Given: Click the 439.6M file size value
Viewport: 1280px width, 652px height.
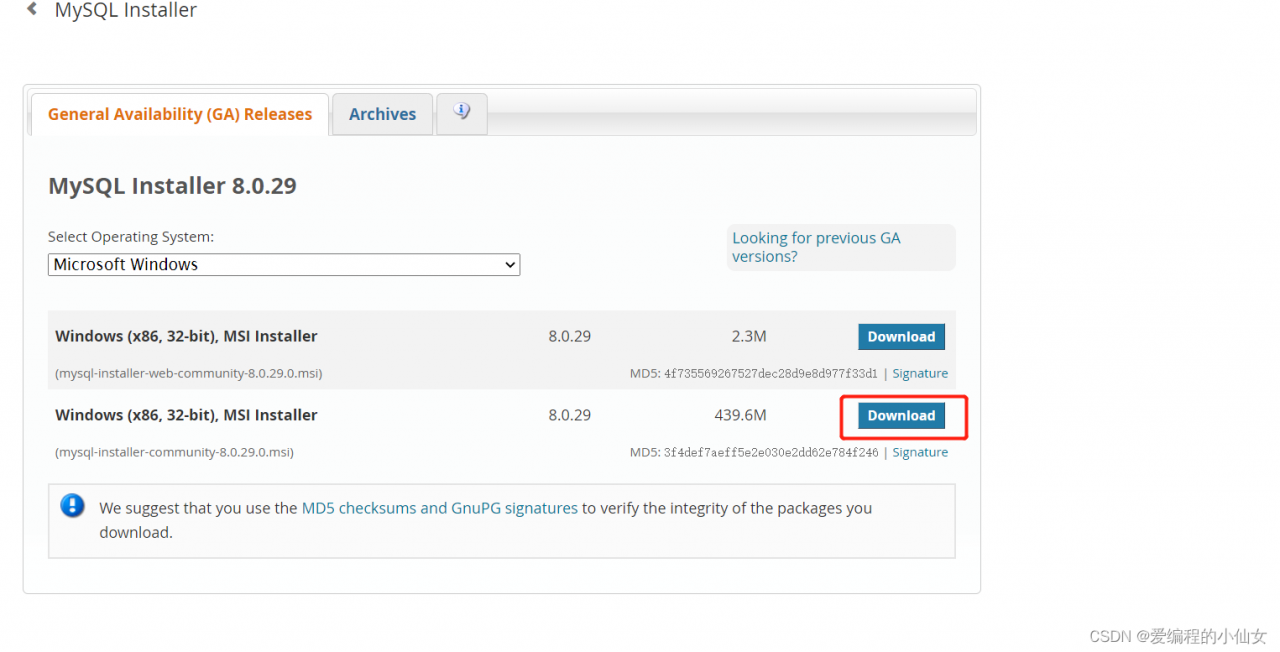Looking at the screenshot, I should (x=741, y=415).
